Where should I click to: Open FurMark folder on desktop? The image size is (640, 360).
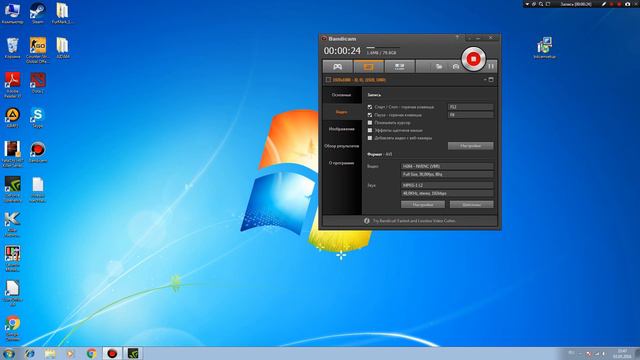coord(62,13)
